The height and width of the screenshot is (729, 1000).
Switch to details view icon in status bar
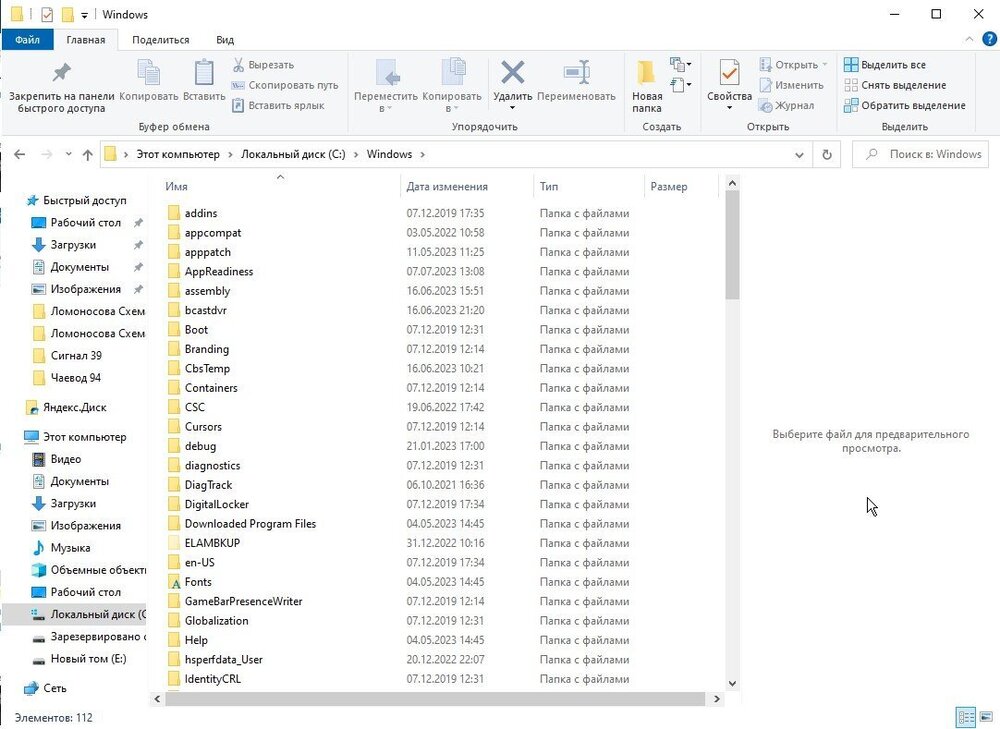point(966,717)
